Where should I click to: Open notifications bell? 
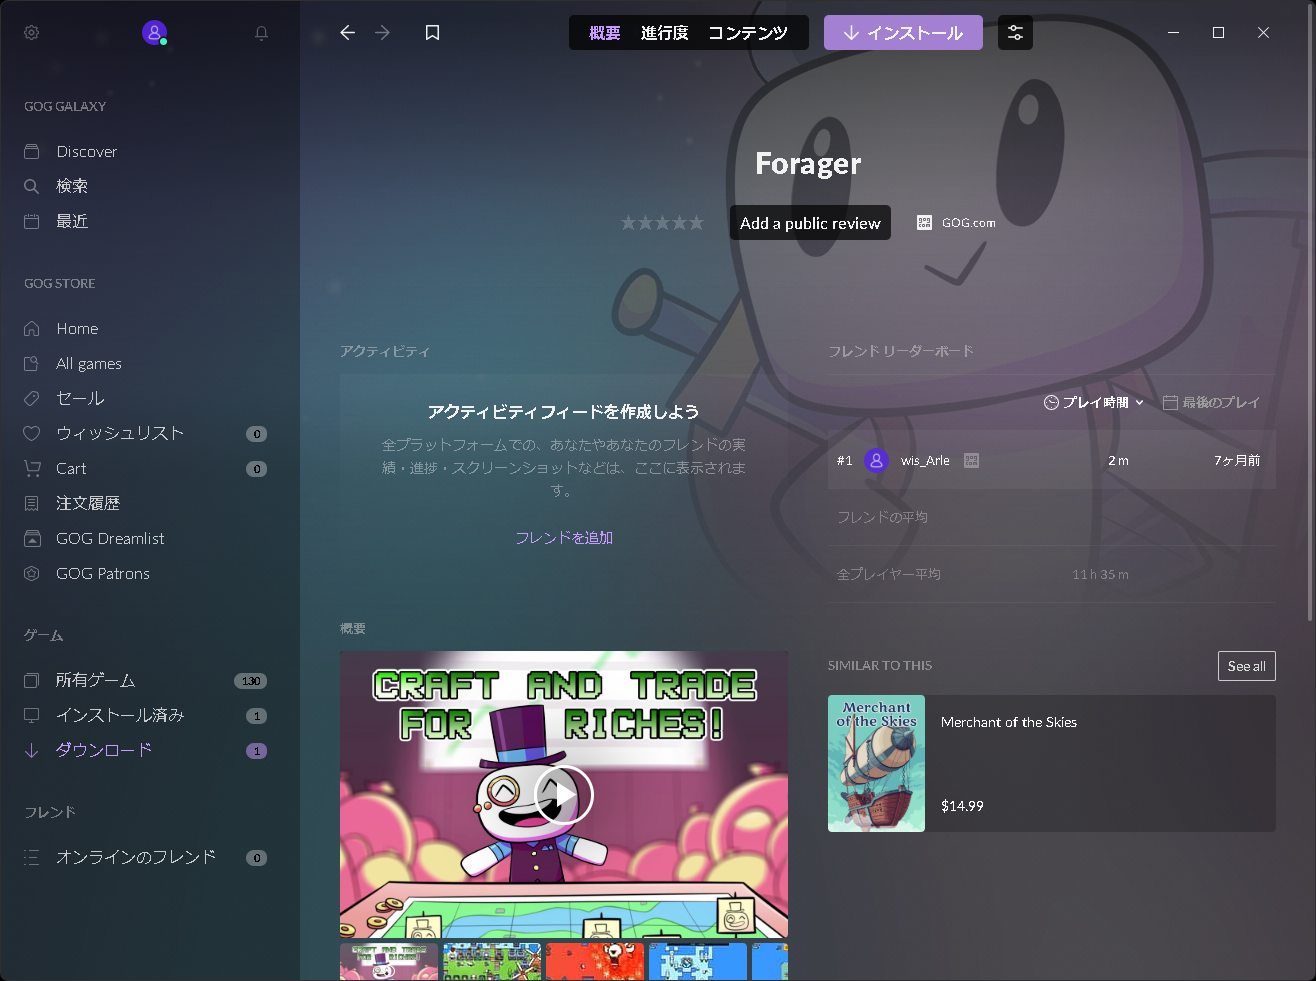click(261, 33)
